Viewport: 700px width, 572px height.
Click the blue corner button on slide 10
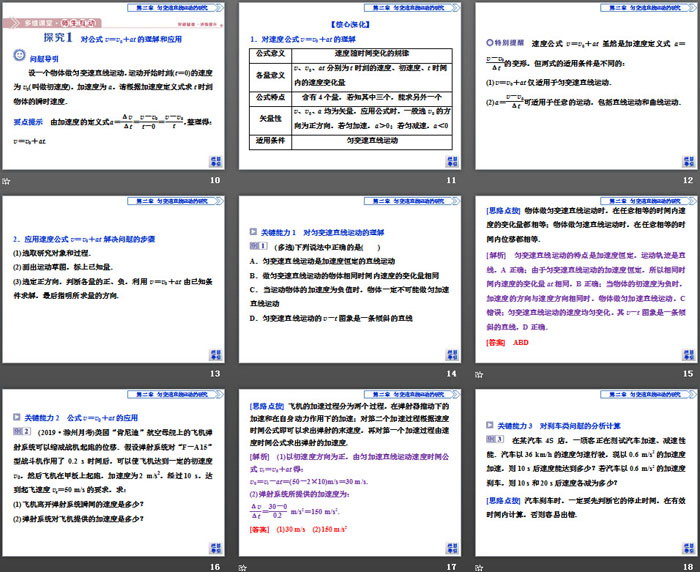click(x=214, y=161)
